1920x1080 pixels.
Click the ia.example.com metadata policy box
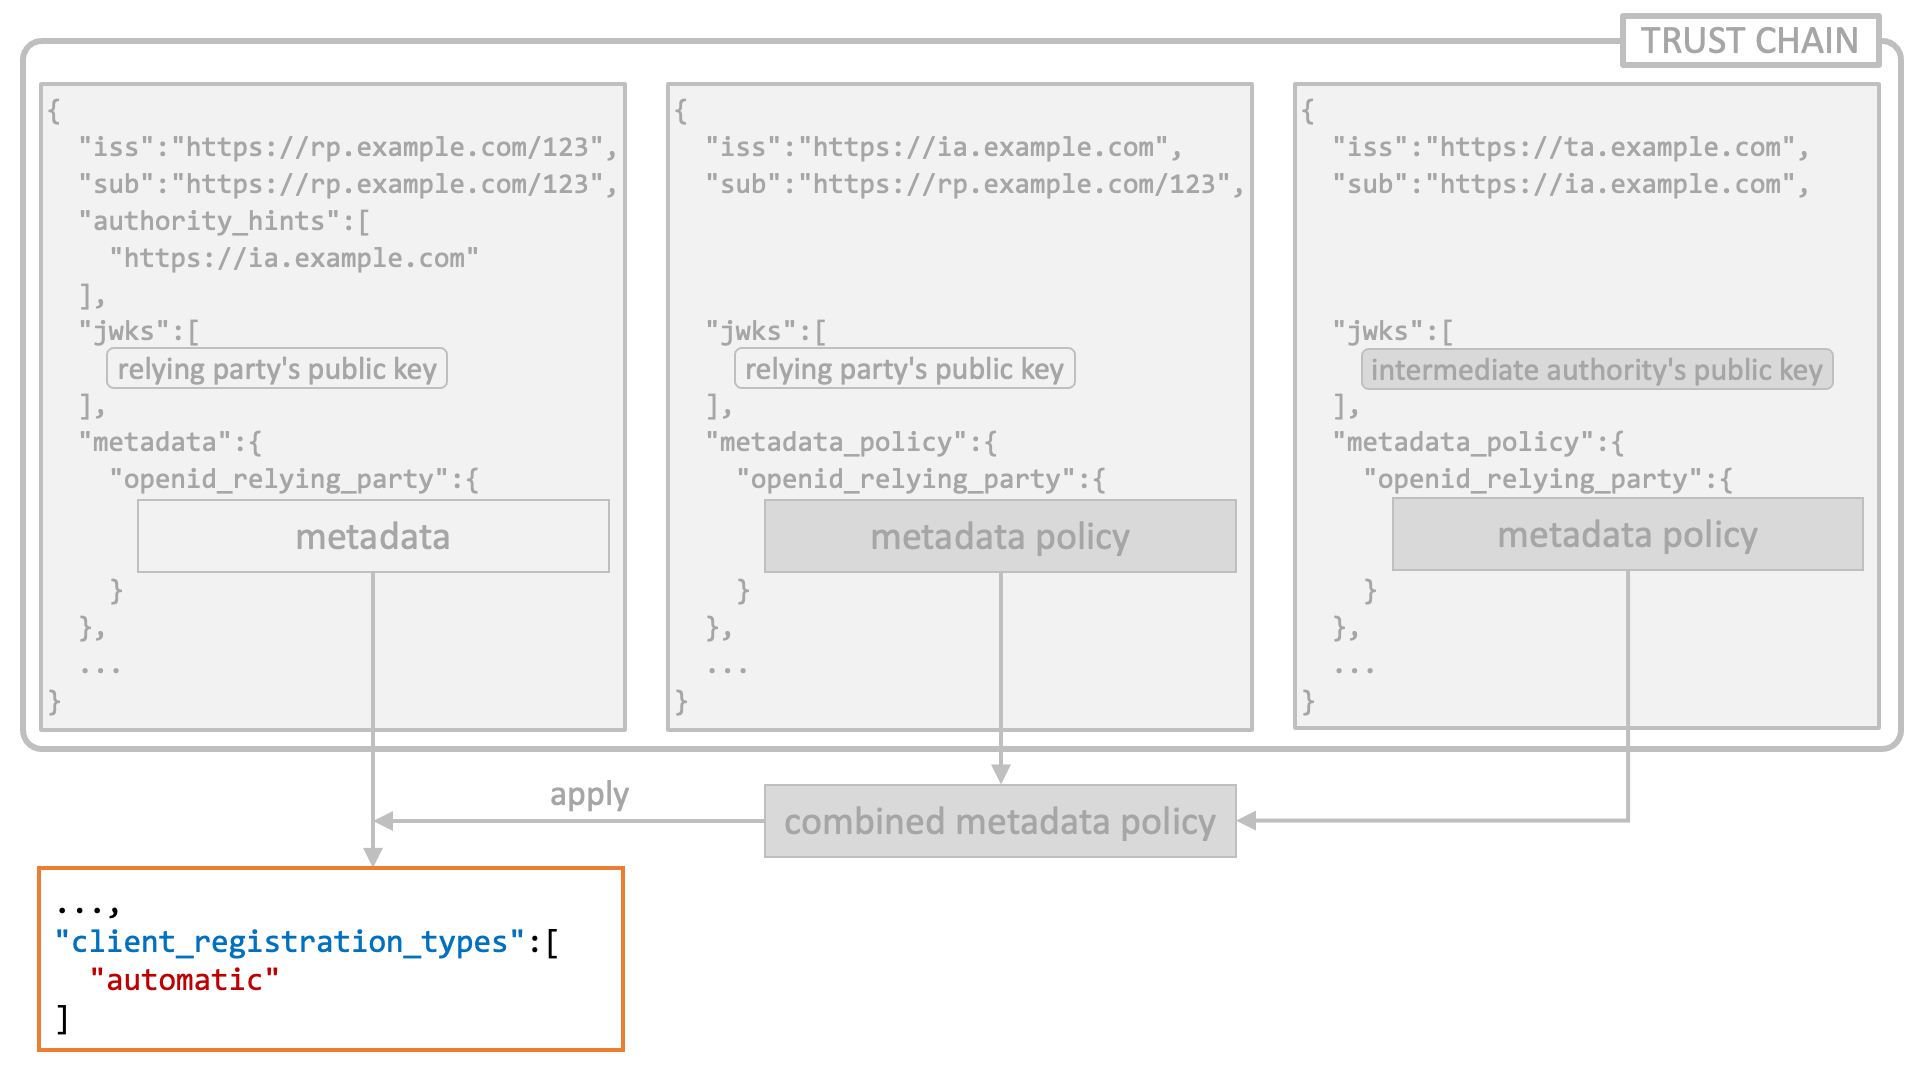click(1000, 536)
